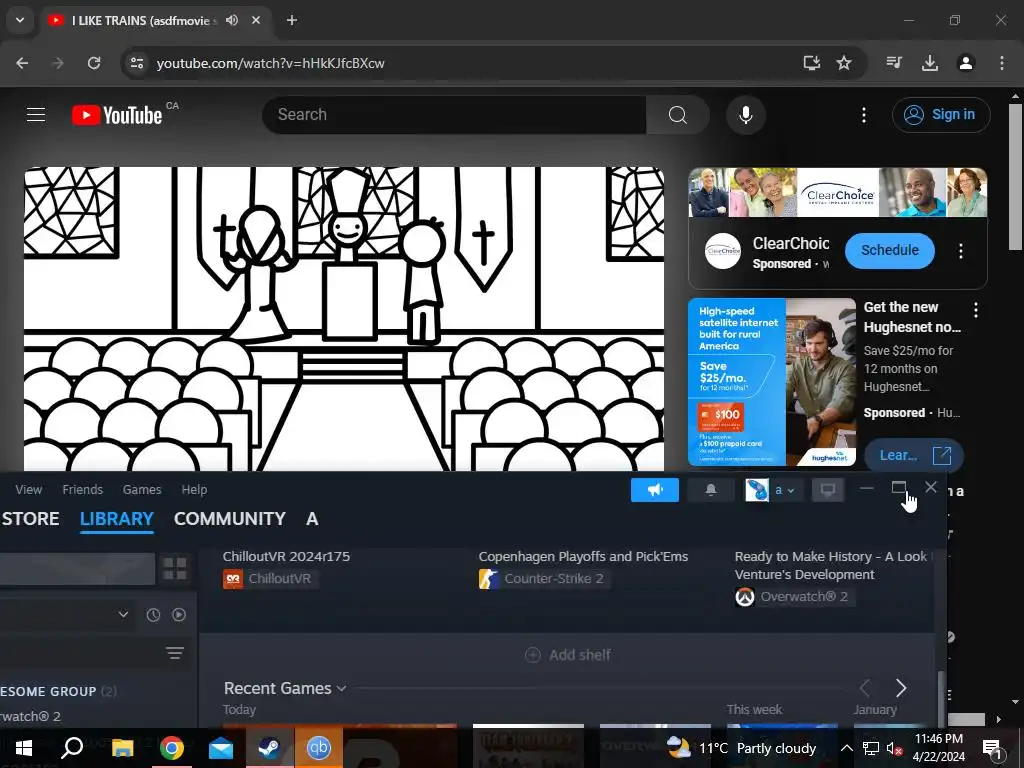Click the YouTube page vertical scrollbar
Viewport: 1024px width, 768px height.
pyautogui.click(x=1015, y=176)
